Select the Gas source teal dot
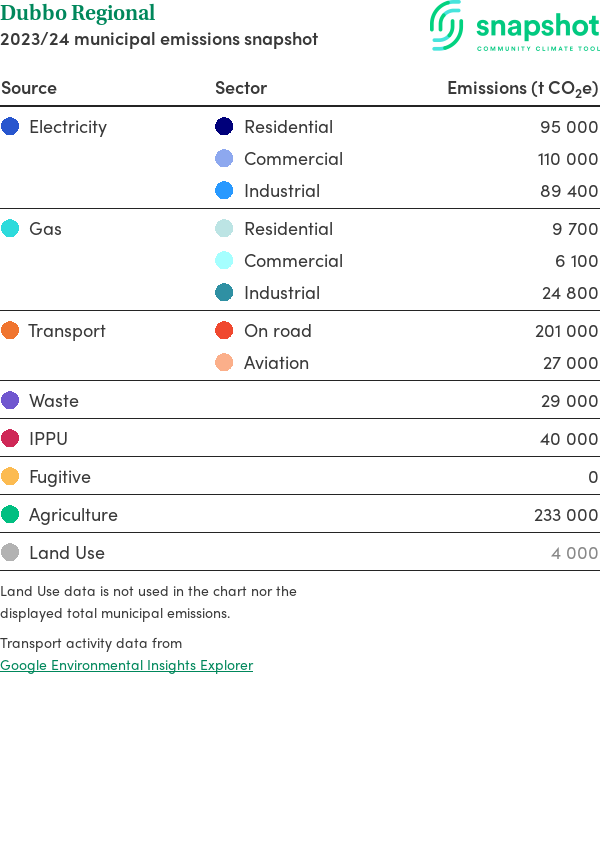600x850 pixels. pos(10,229)
